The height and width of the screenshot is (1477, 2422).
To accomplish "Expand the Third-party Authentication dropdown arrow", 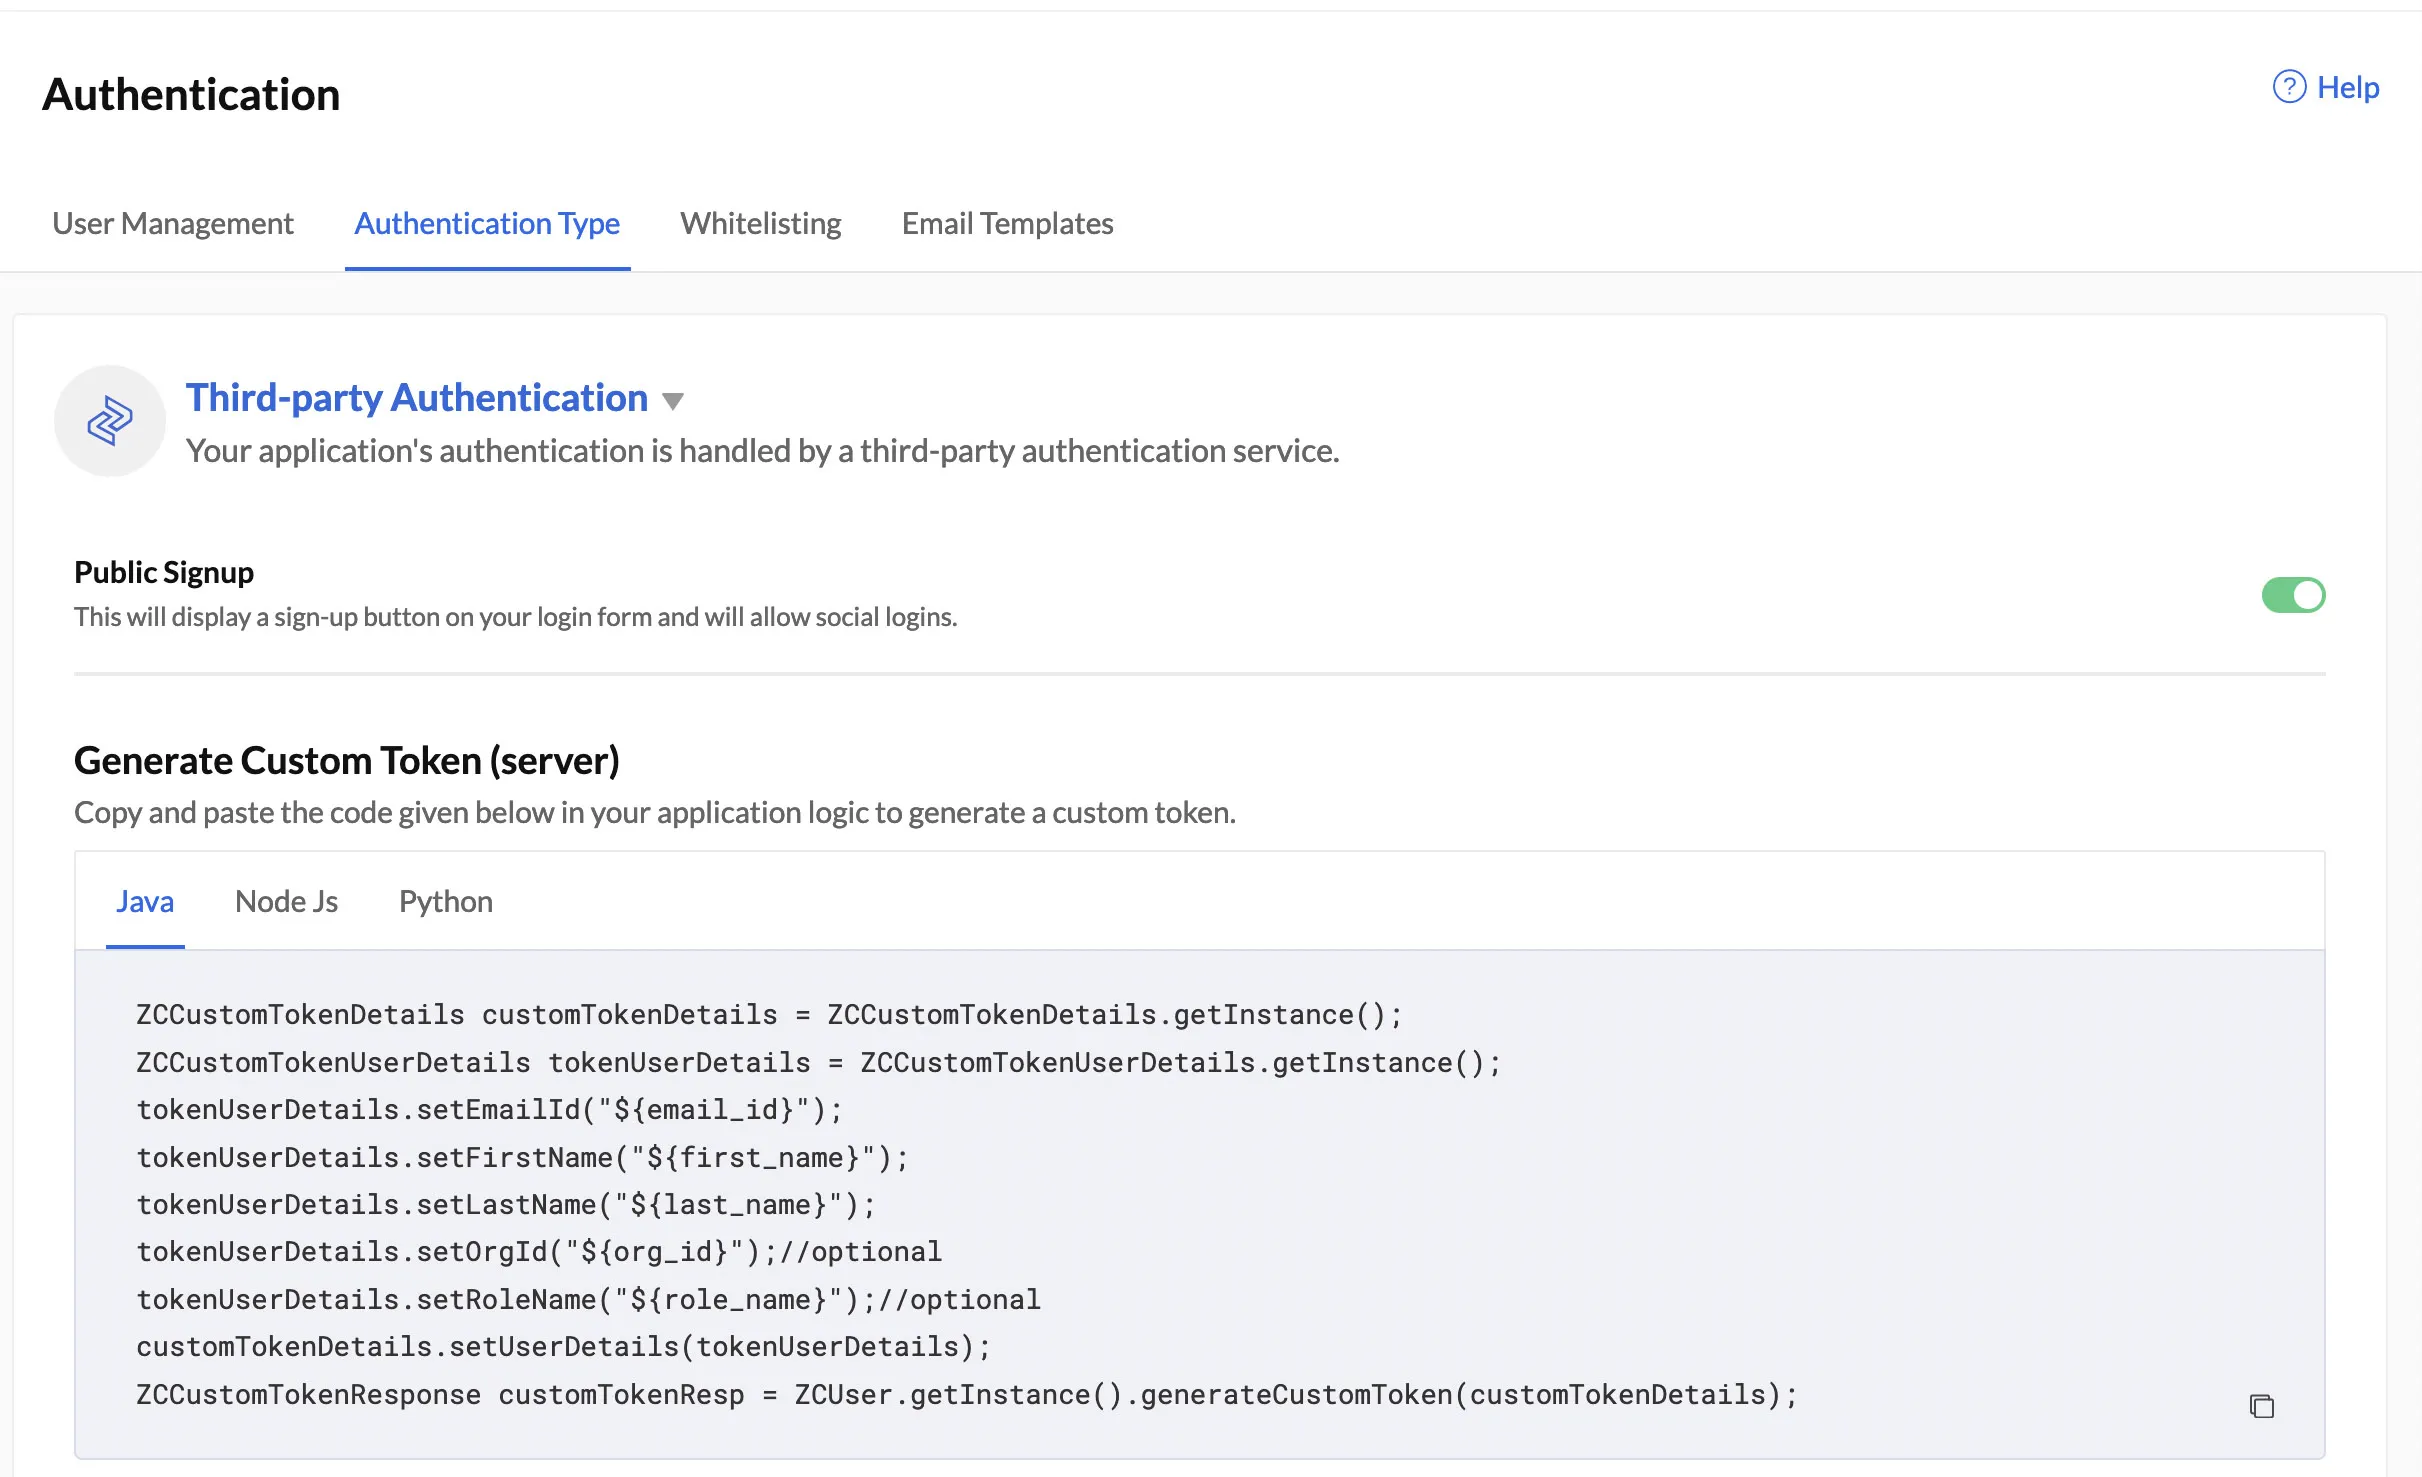I will (673, 401).
